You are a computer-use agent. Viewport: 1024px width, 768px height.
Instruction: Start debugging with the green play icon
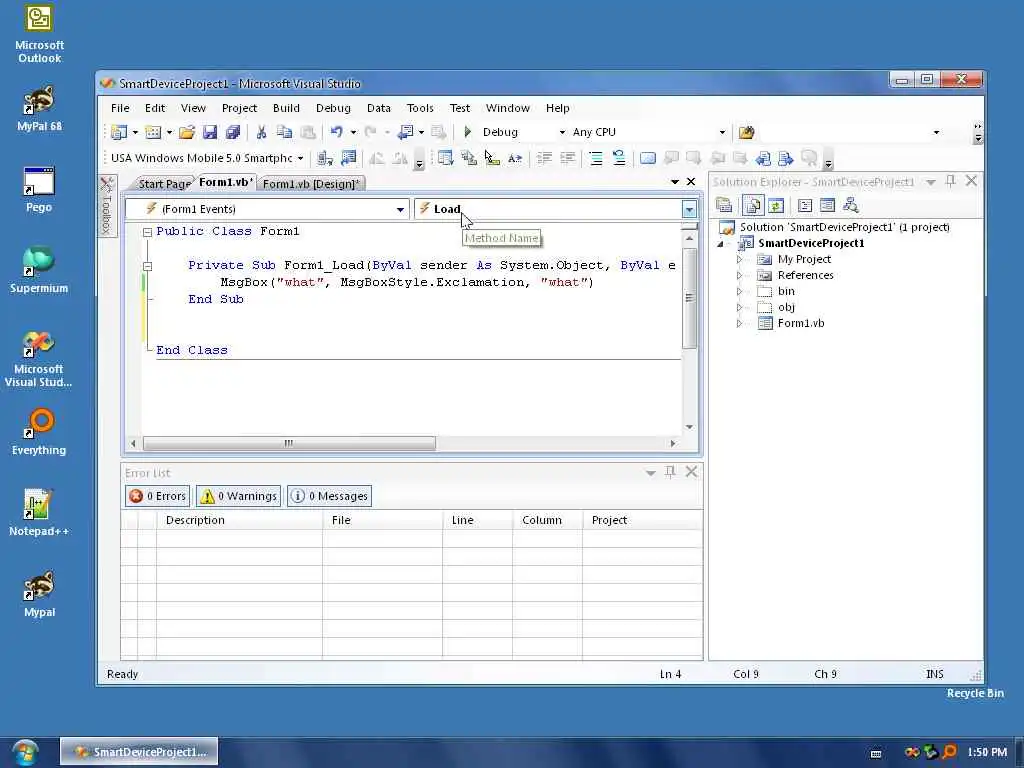(x=468, y=132)
